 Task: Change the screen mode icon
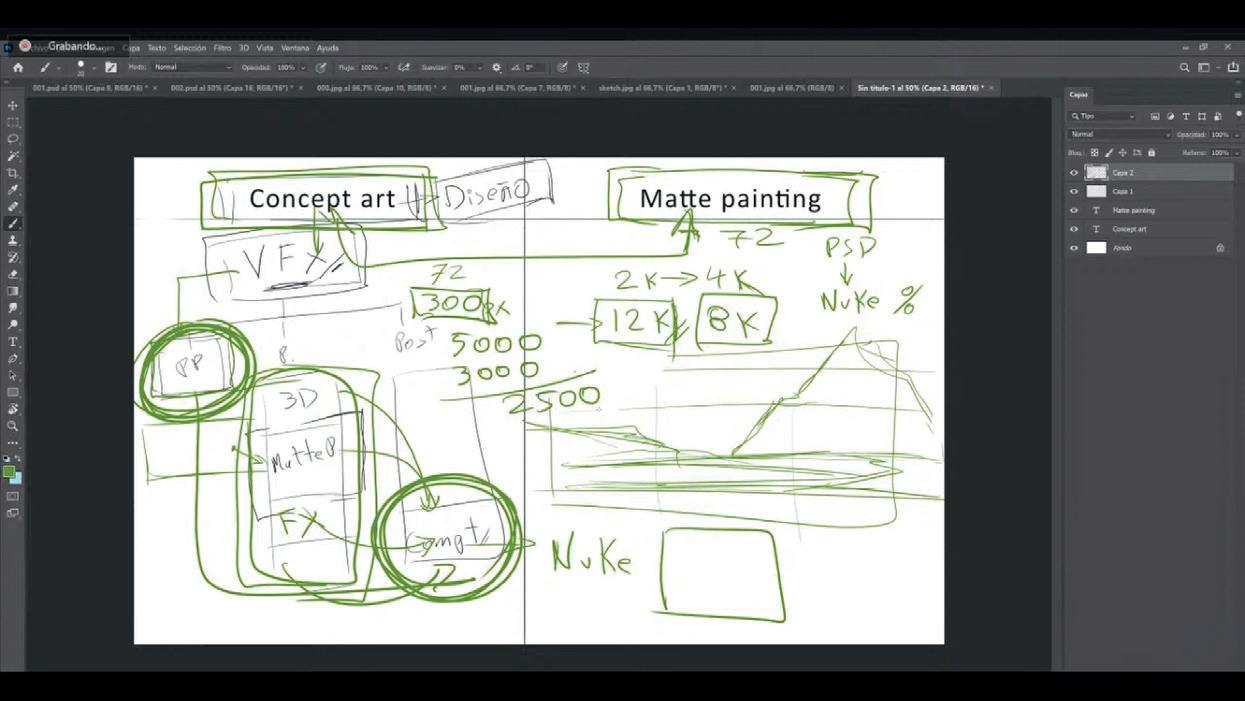13,513
